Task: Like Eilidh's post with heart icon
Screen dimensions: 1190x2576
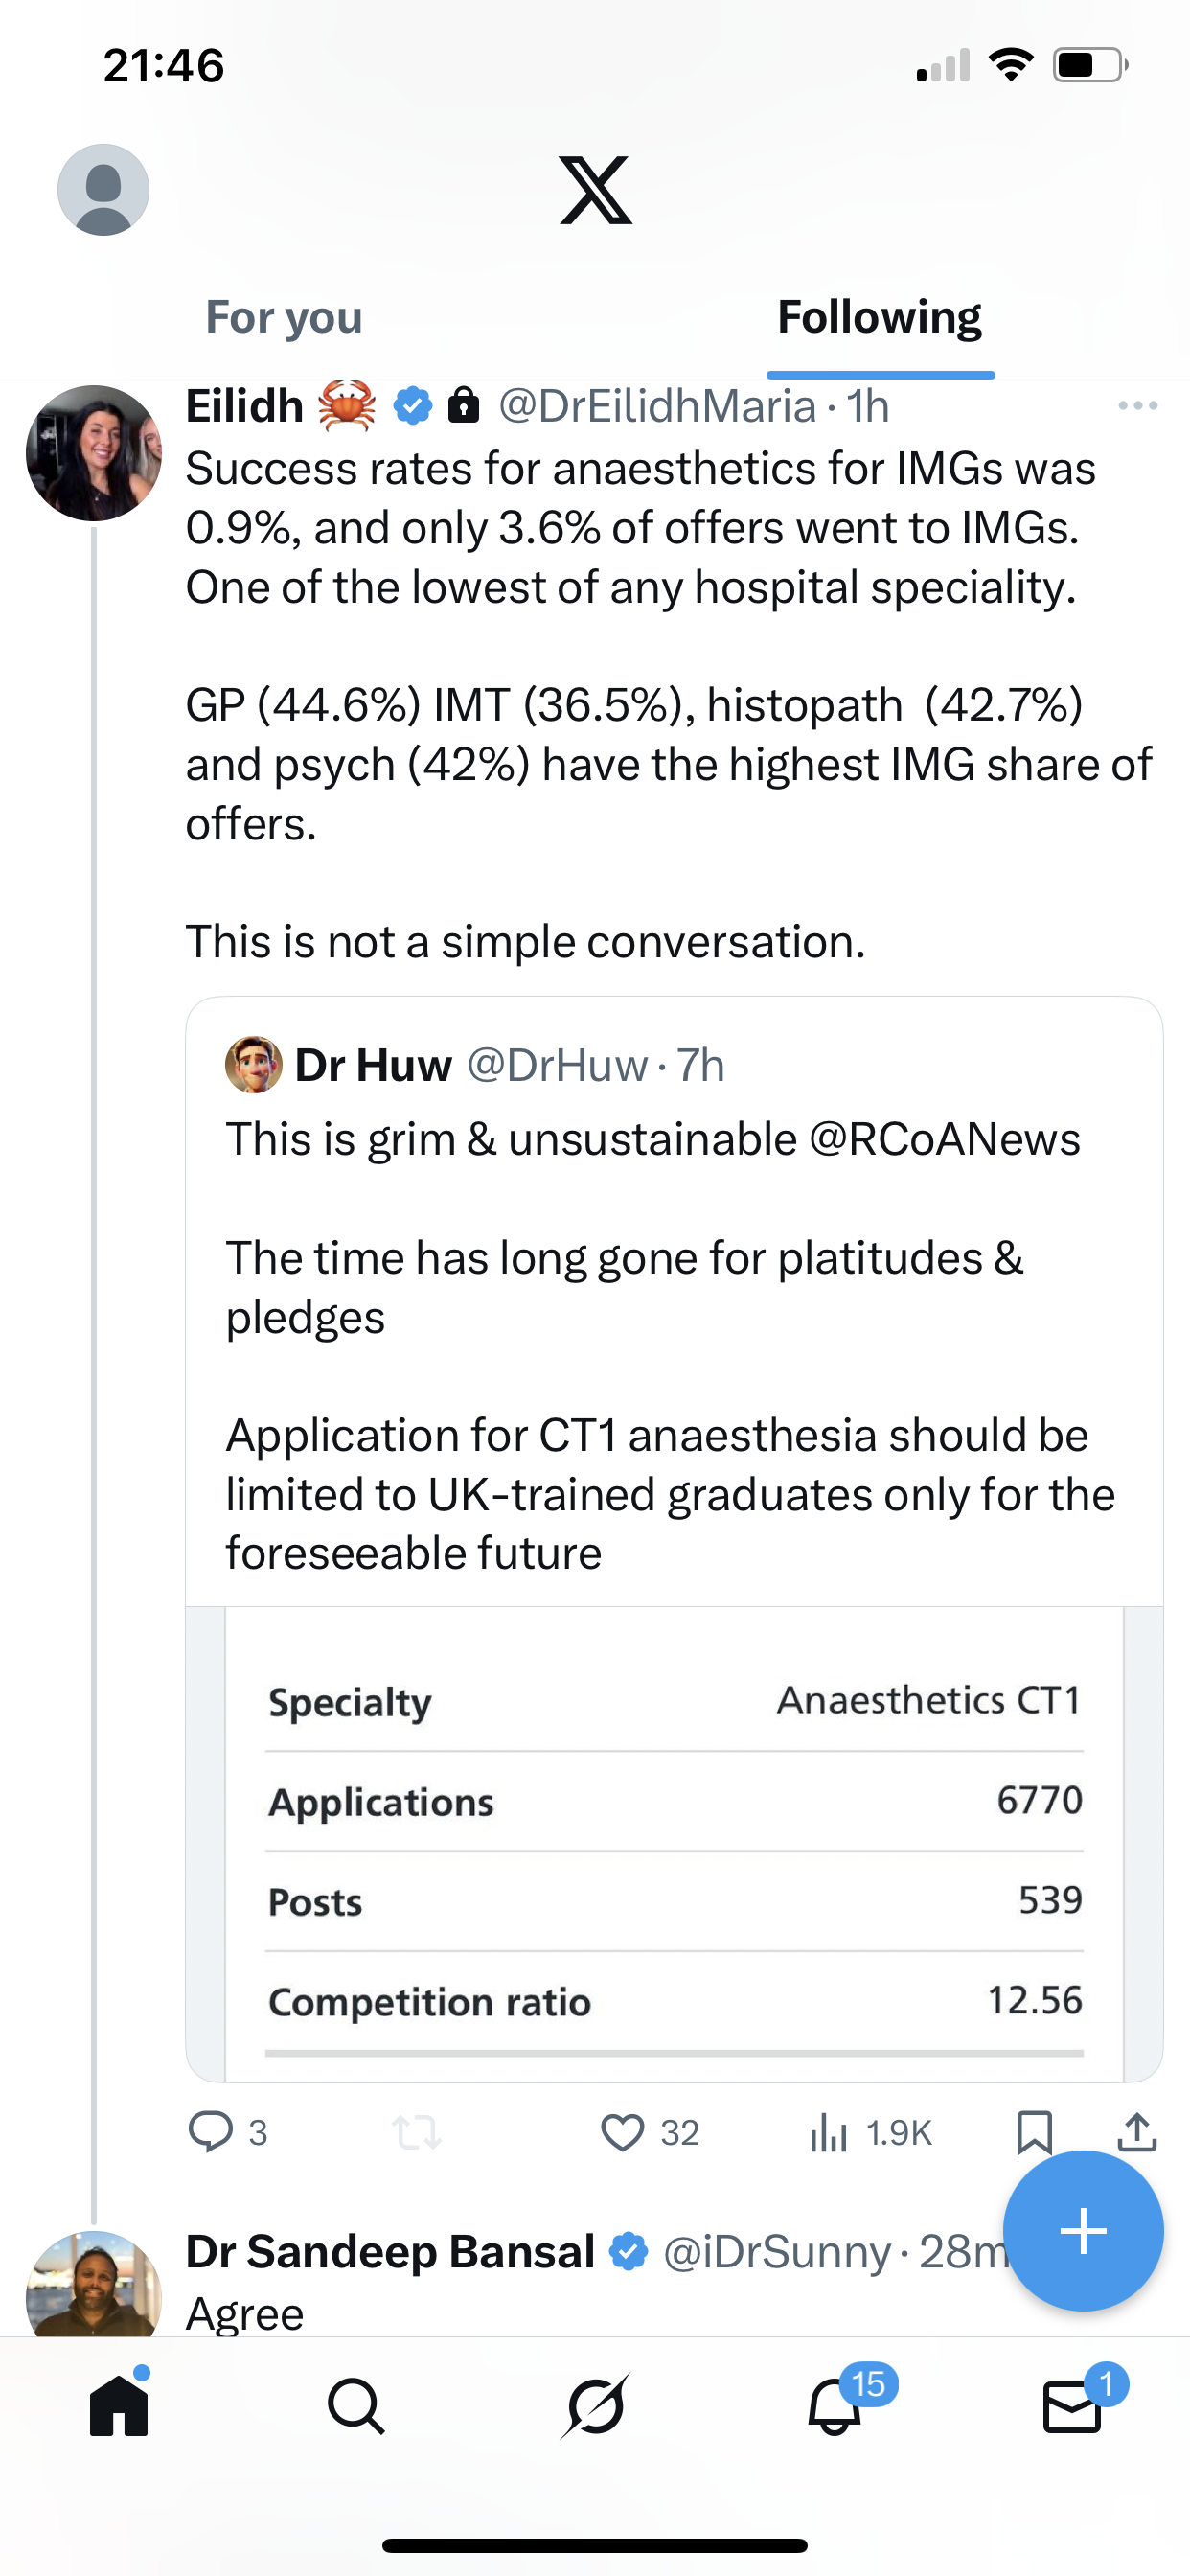Action: point(622,2131)
